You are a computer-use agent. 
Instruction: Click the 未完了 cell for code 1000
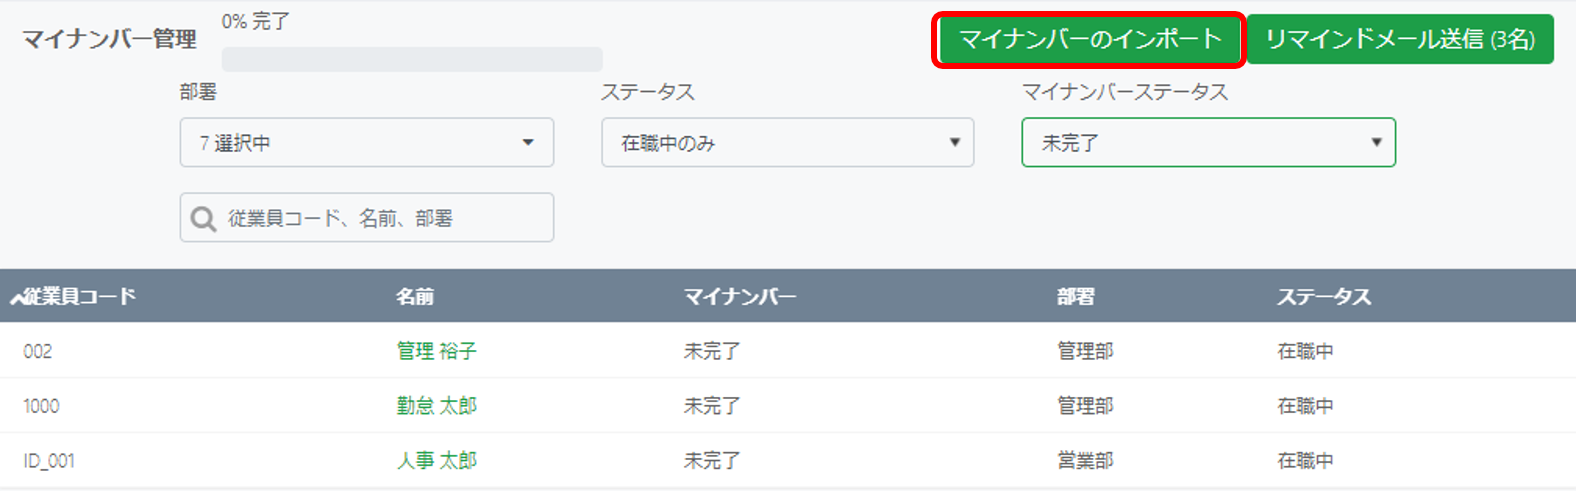(712, 406)
